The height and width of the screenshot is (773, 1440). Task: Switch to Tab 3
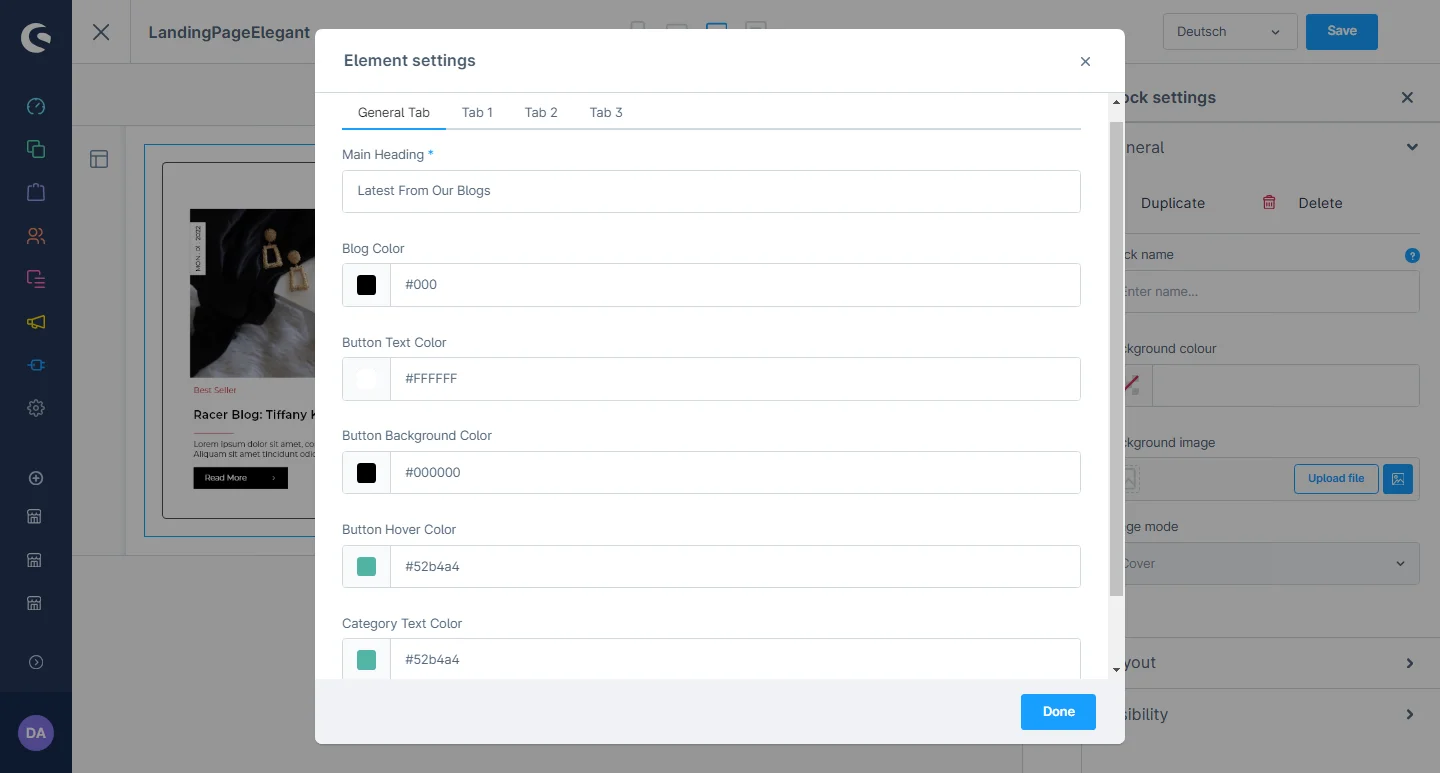click(606, 112)
